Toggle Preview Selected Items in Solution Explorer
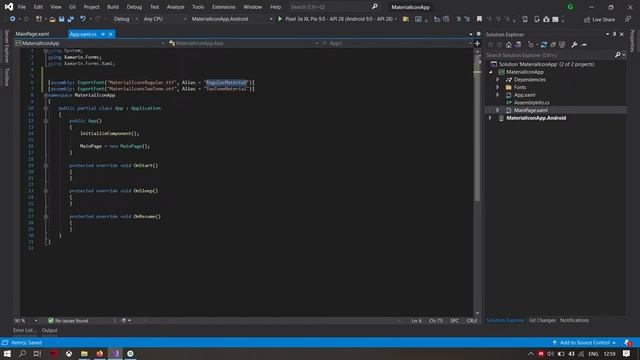Viewport: 640px width, 360px height. click(x=584, y=45)
